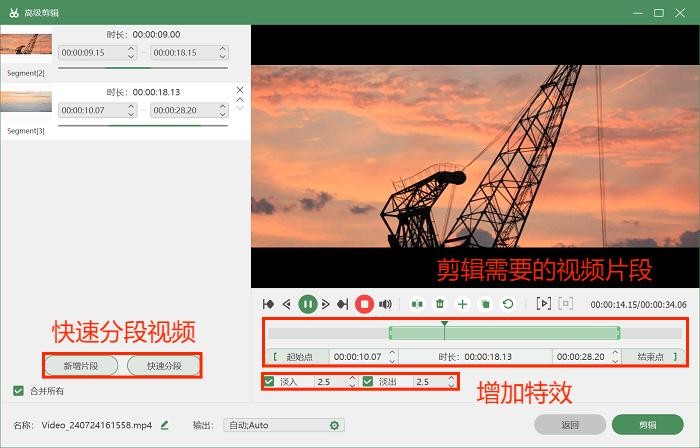The height and width of the screenshot is (448, 700).
Task: Toggle the 淡入 fade-in checkbox
Action: (269, 381)
